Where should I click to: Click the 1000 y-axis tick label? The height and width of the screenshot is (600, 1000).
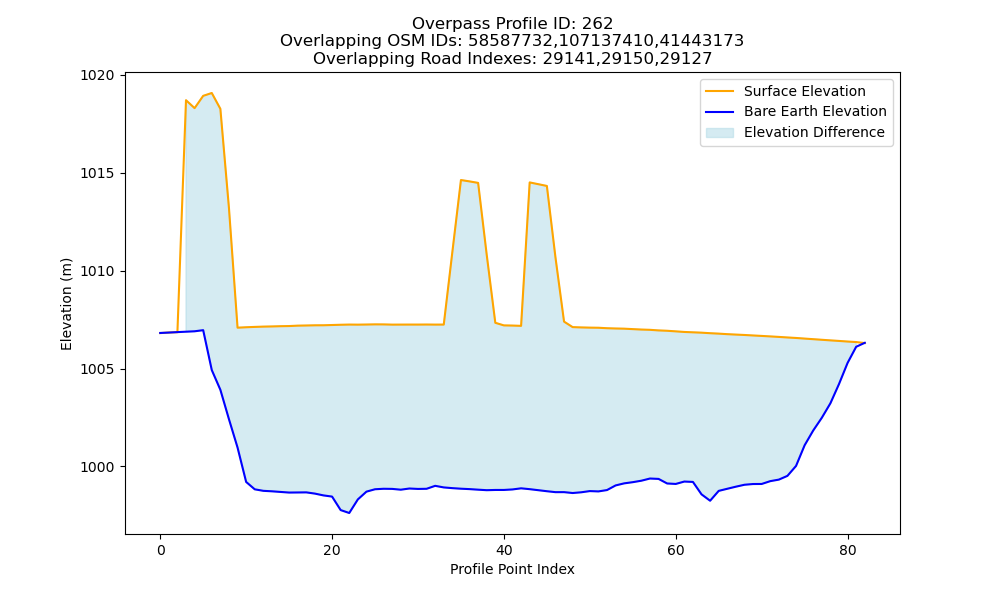click(x=97, y=467)
